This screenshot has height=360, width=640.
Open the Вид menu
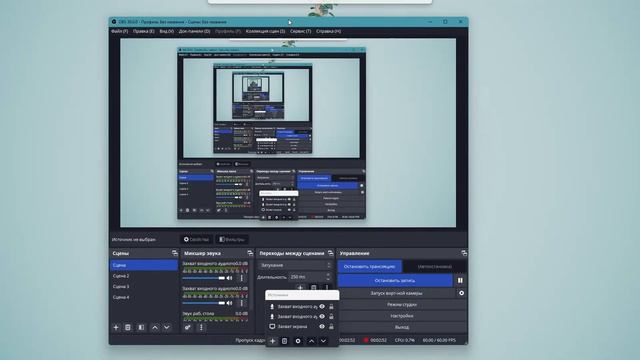coord(167,31)
